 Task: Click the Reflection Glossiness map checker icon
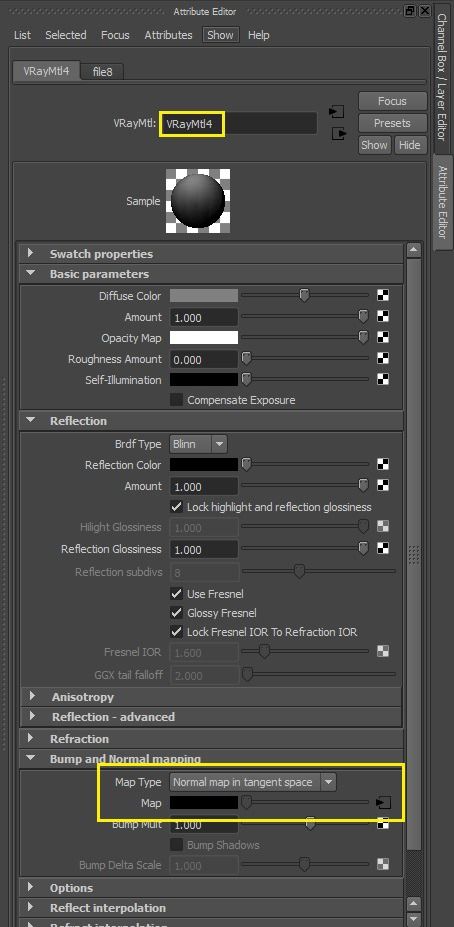383,549
